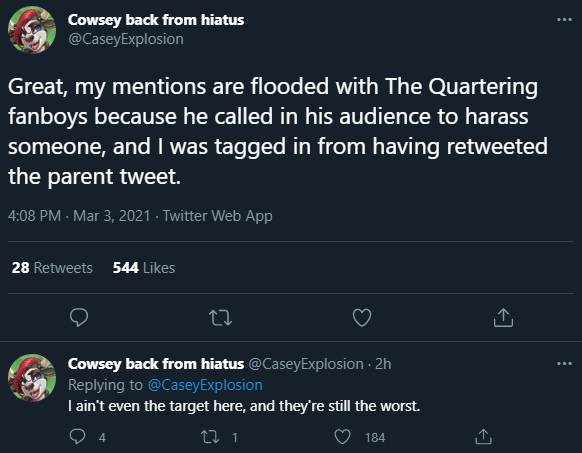
Task: View the 544 Likes list
Action: tap(144, 268)
